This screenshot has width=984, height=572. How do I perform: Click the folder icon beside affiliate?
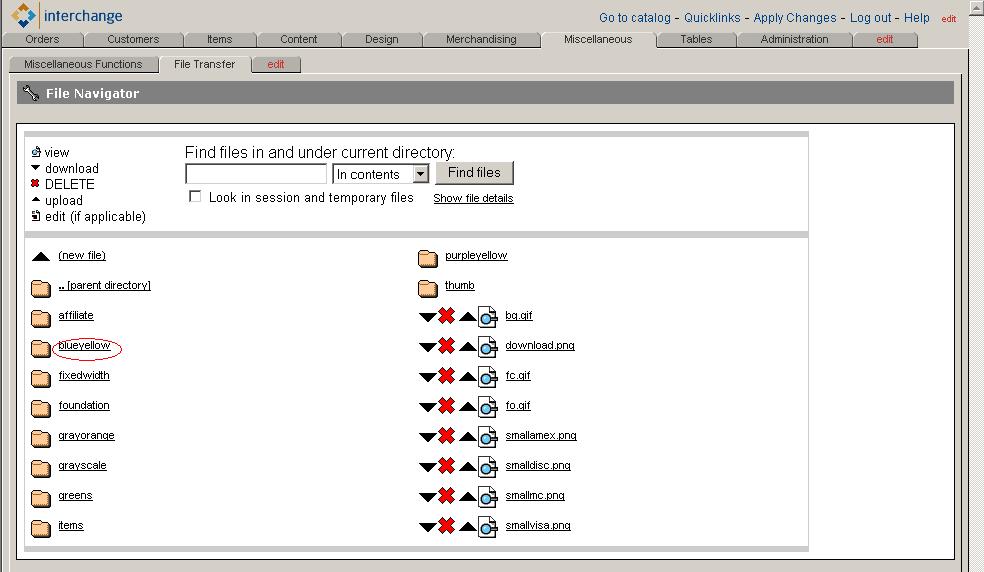(x=41, y=318)
